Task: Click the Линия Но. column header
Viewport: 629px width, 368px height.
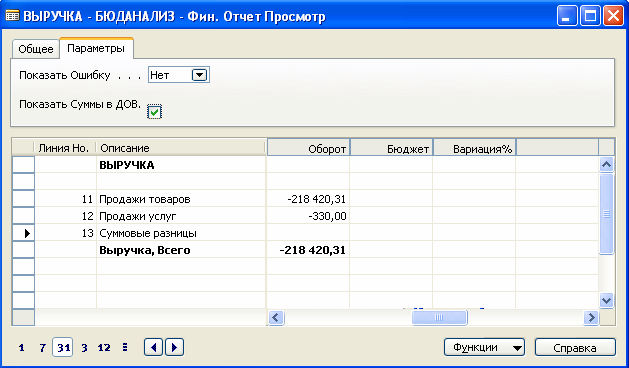Action: 65,148
